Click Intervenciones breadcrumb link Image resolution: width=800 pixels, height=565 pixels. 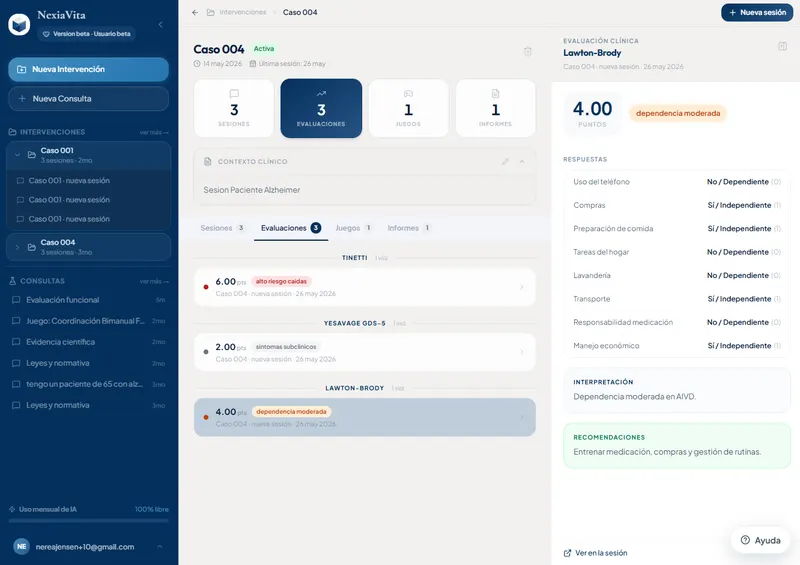243,12
